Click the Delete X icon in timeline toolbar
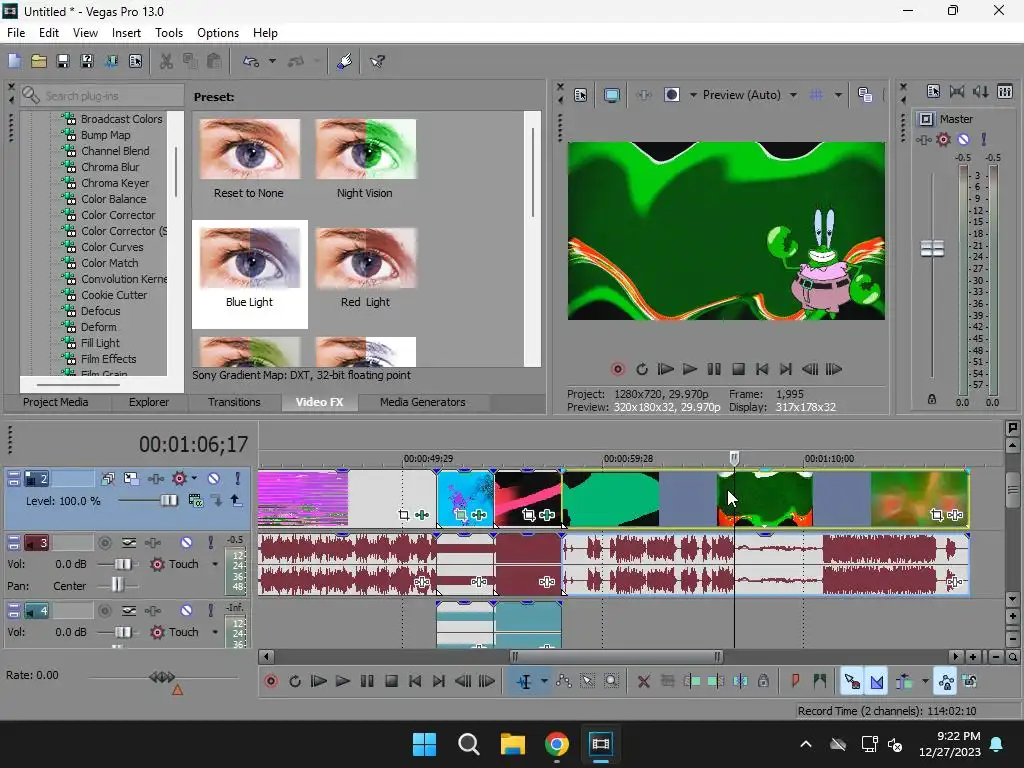 (x=643, y=681)
